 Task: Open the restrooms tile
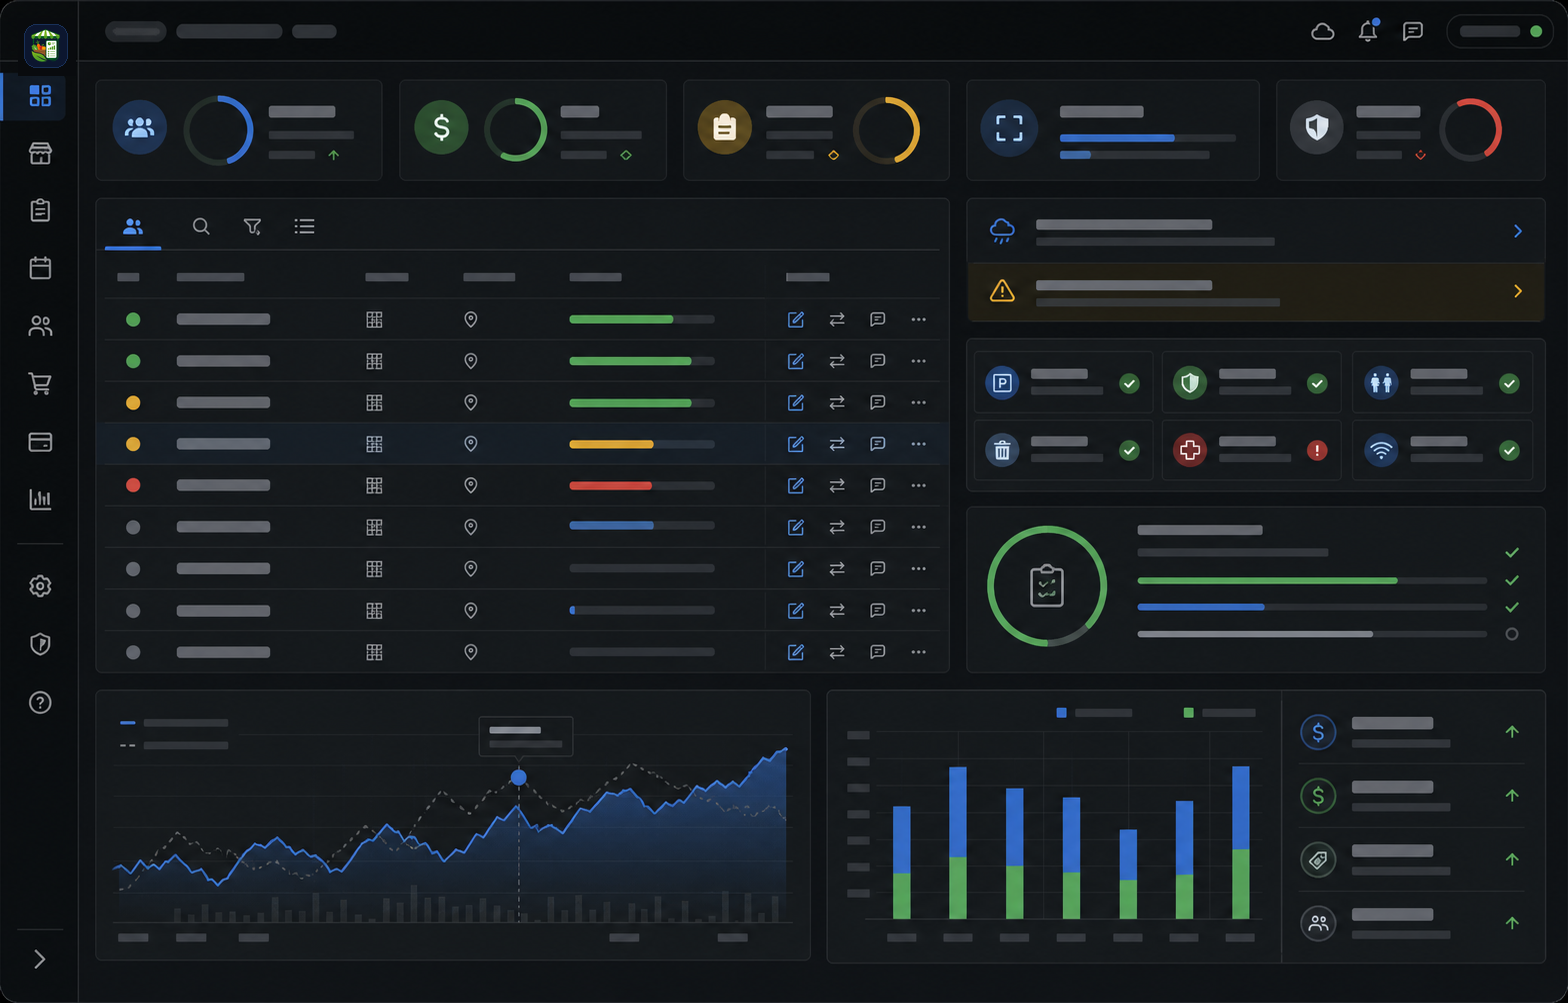pos(1442,382)
